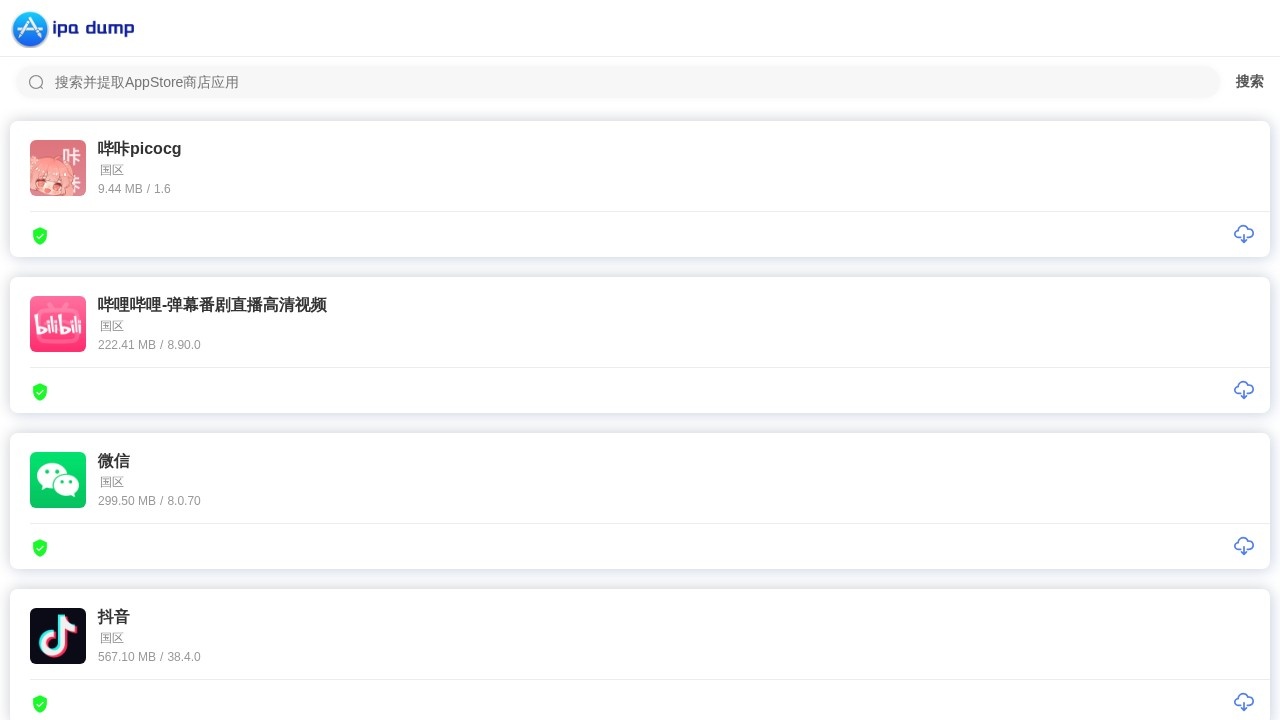Screen dimensions: 1280x720
Task: Click 哔哩哔哩 green shield badge
Action: point(40,392)
